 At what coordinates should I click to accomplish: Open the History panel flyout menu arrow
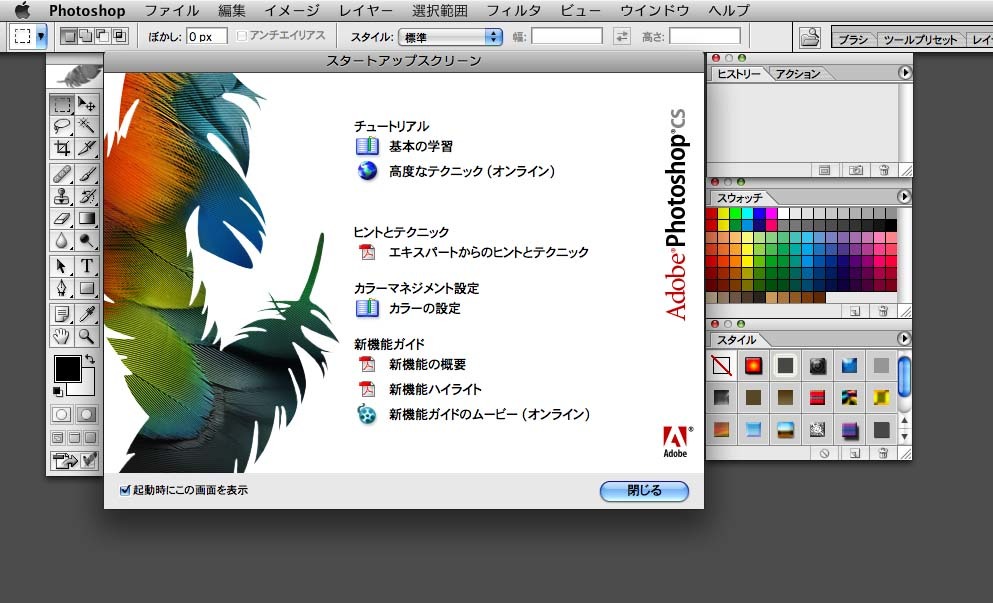(x=904, y=73)
